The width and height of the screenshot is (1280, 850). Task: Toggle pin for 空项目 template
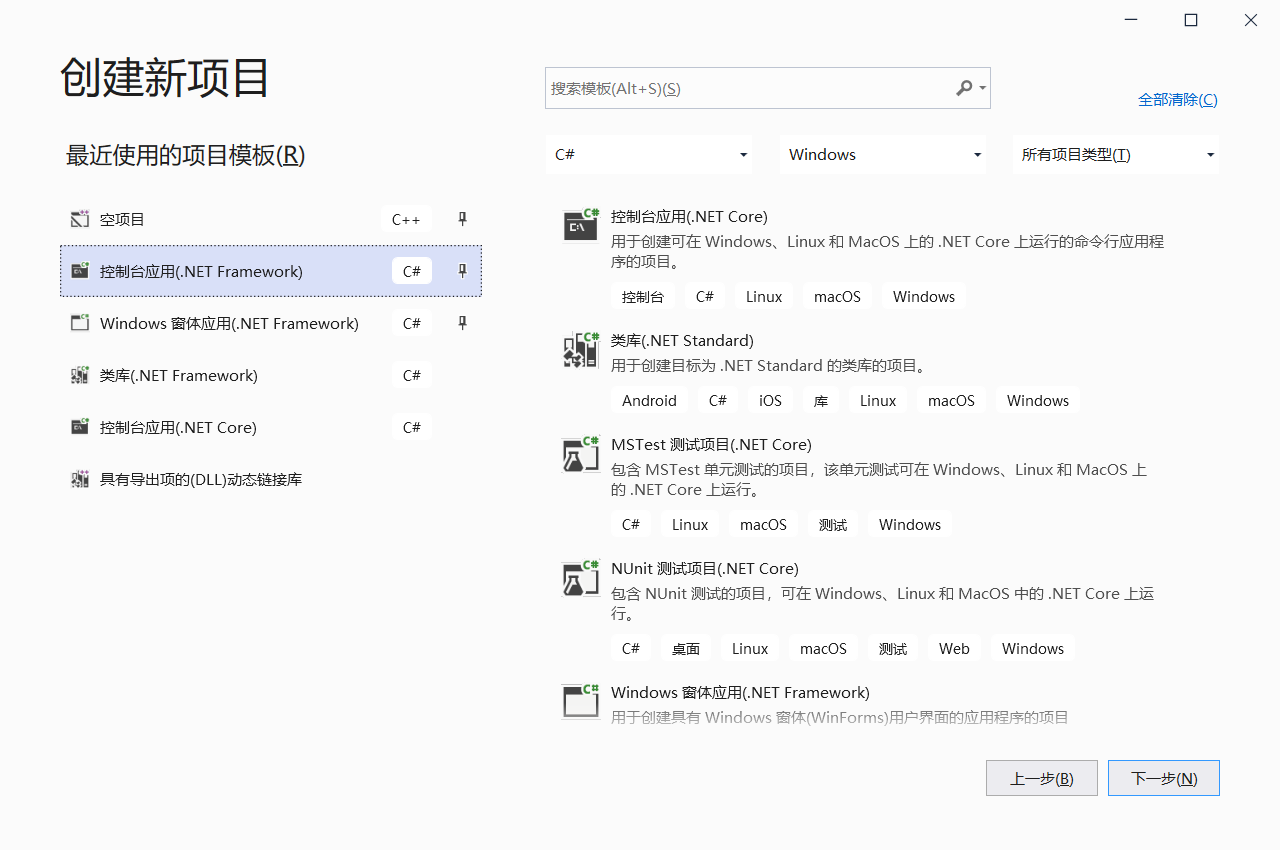(x=462, y=219)
